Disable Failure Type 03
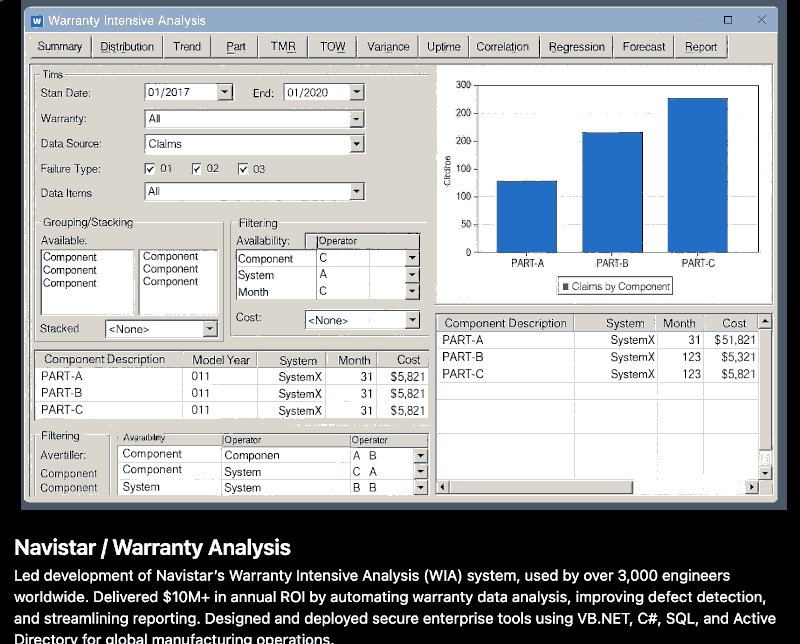This screenshot has height=644, width=800. coord(243,169)
